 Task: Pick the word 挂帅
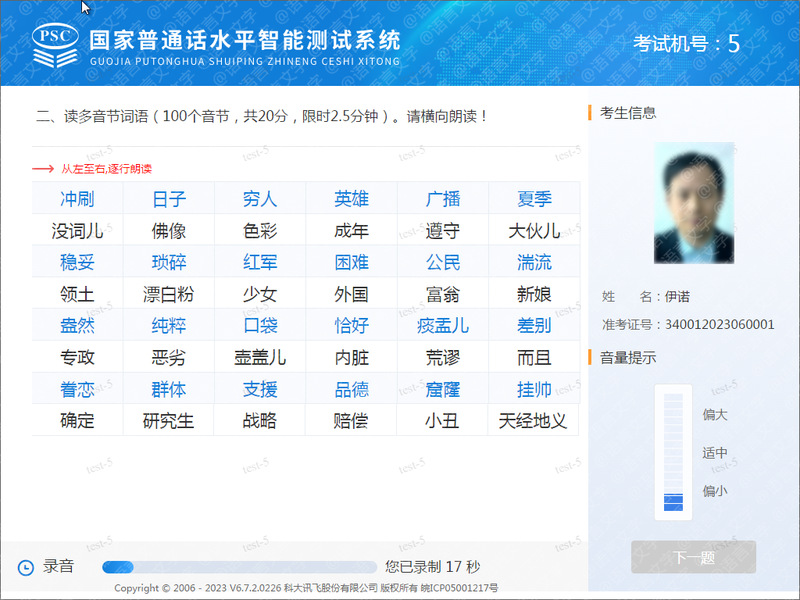coord(534,390)
